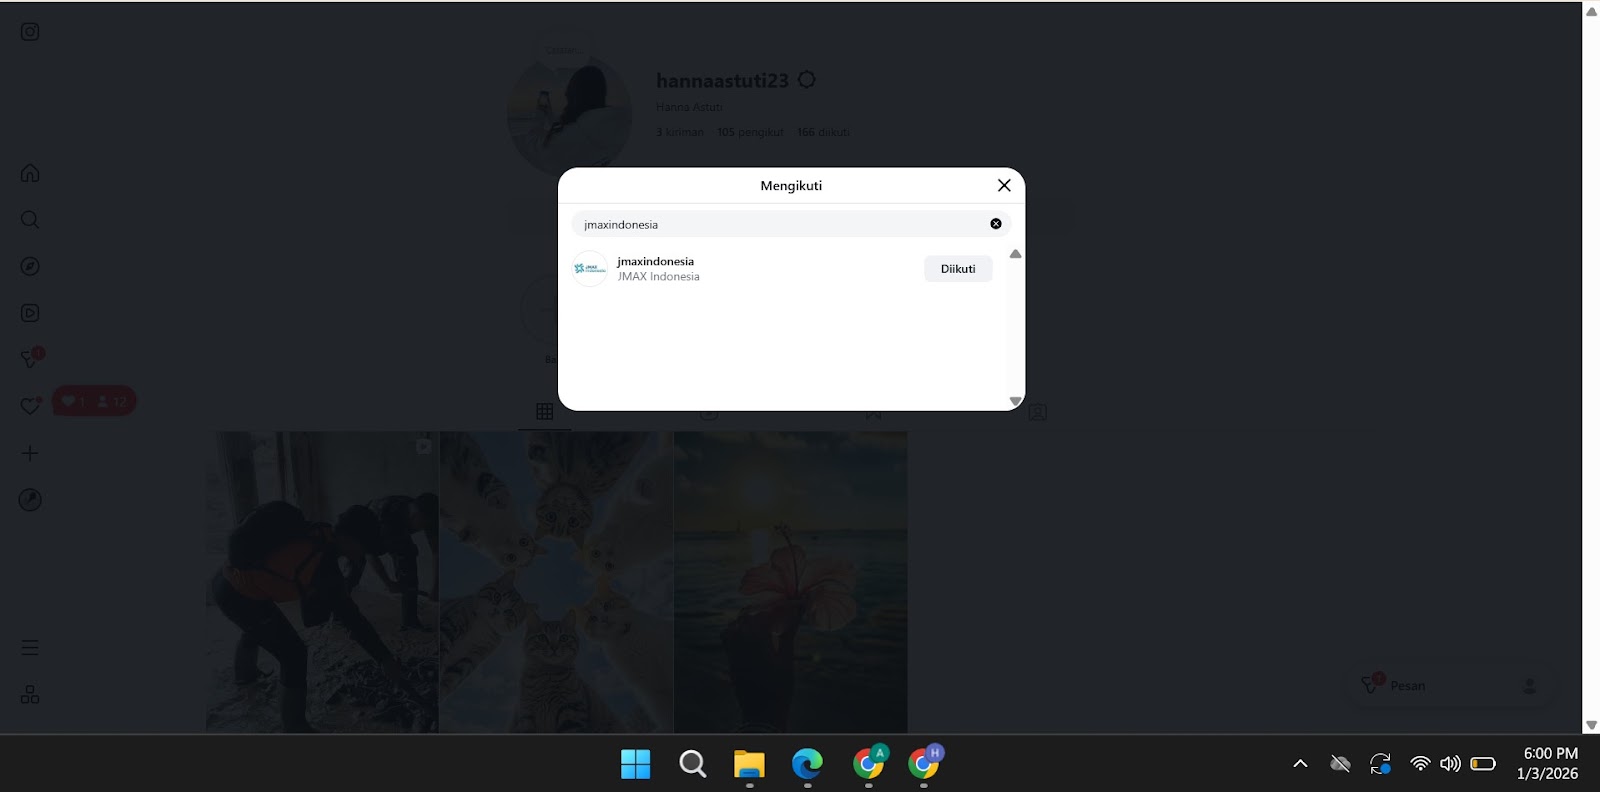Image resolution: width=1600 pixels, height=792 pixels.
Task: Open the Search icon in Instagram sidebar
Action: click(x=30, y=220)
